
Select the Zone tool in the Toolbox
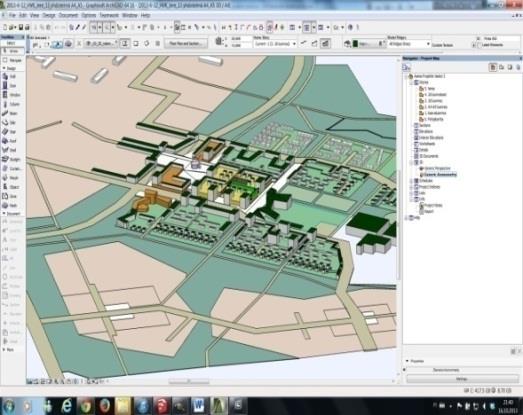12,196
